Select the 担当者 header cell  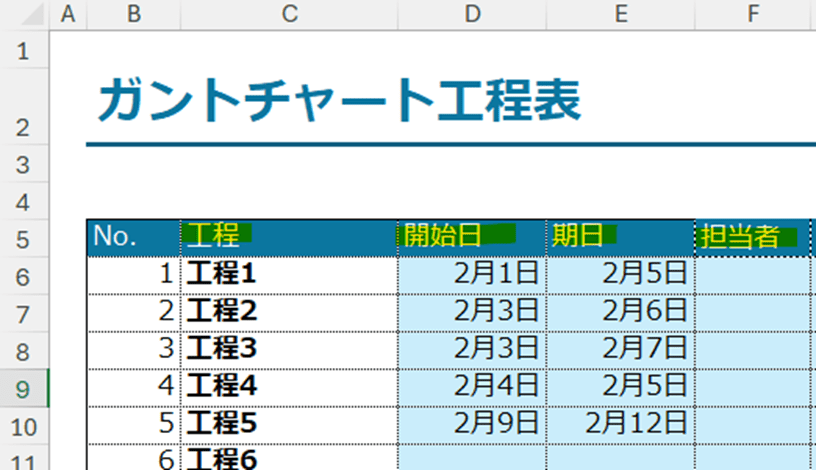(x=752, y=237)
